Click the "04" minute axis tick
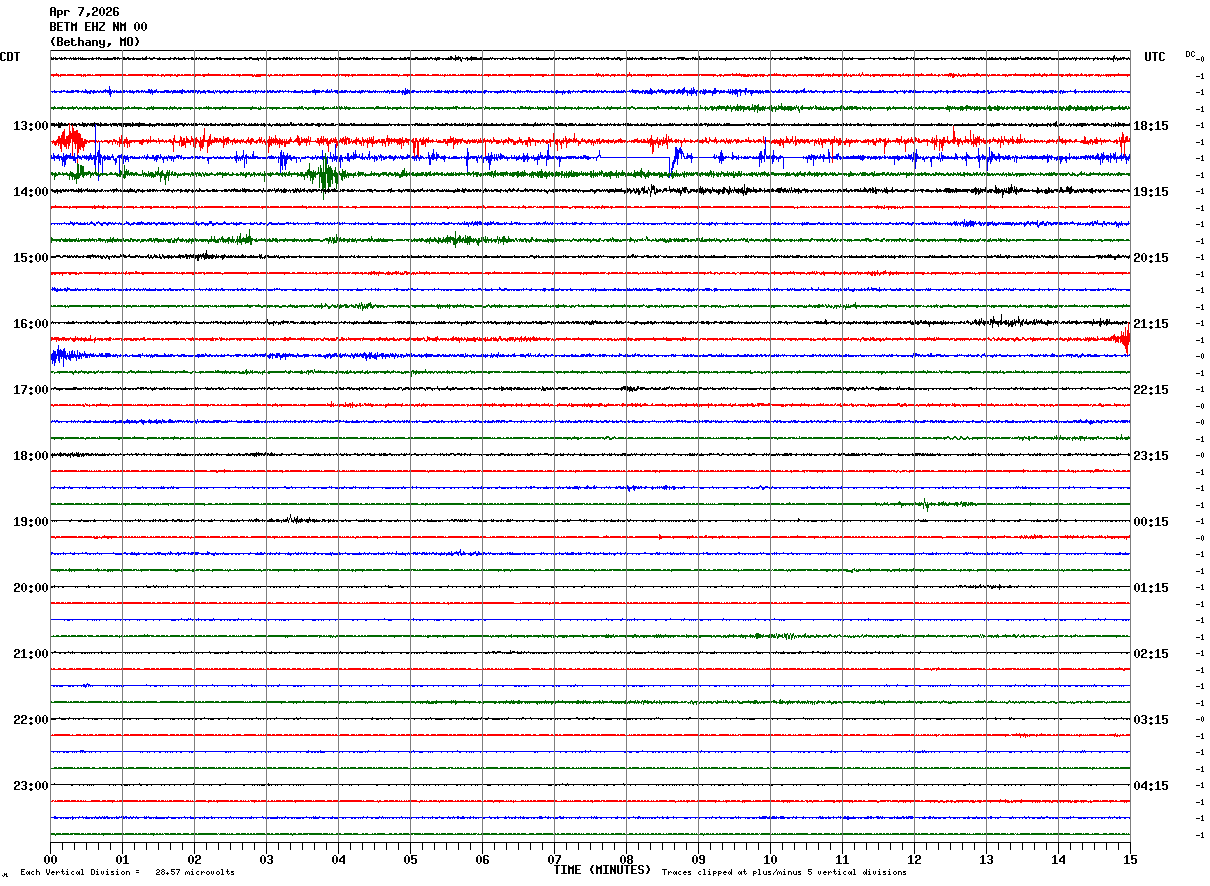 (x=338, y=859)
